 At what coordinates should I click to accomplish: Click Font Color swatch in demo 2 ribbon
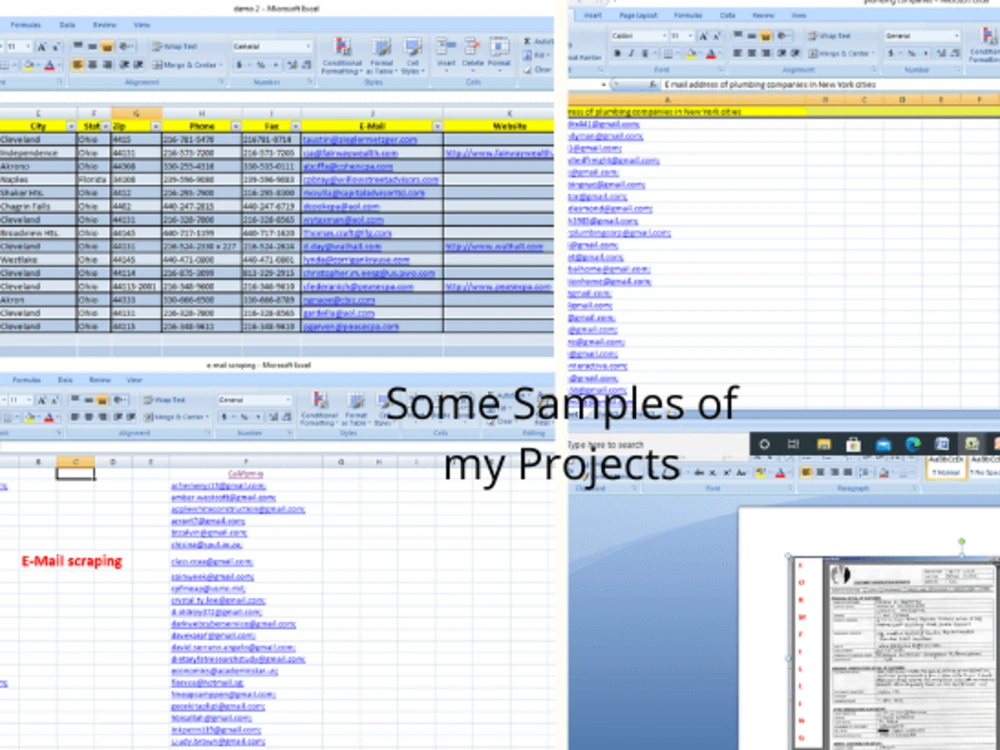tap(49, 64)
